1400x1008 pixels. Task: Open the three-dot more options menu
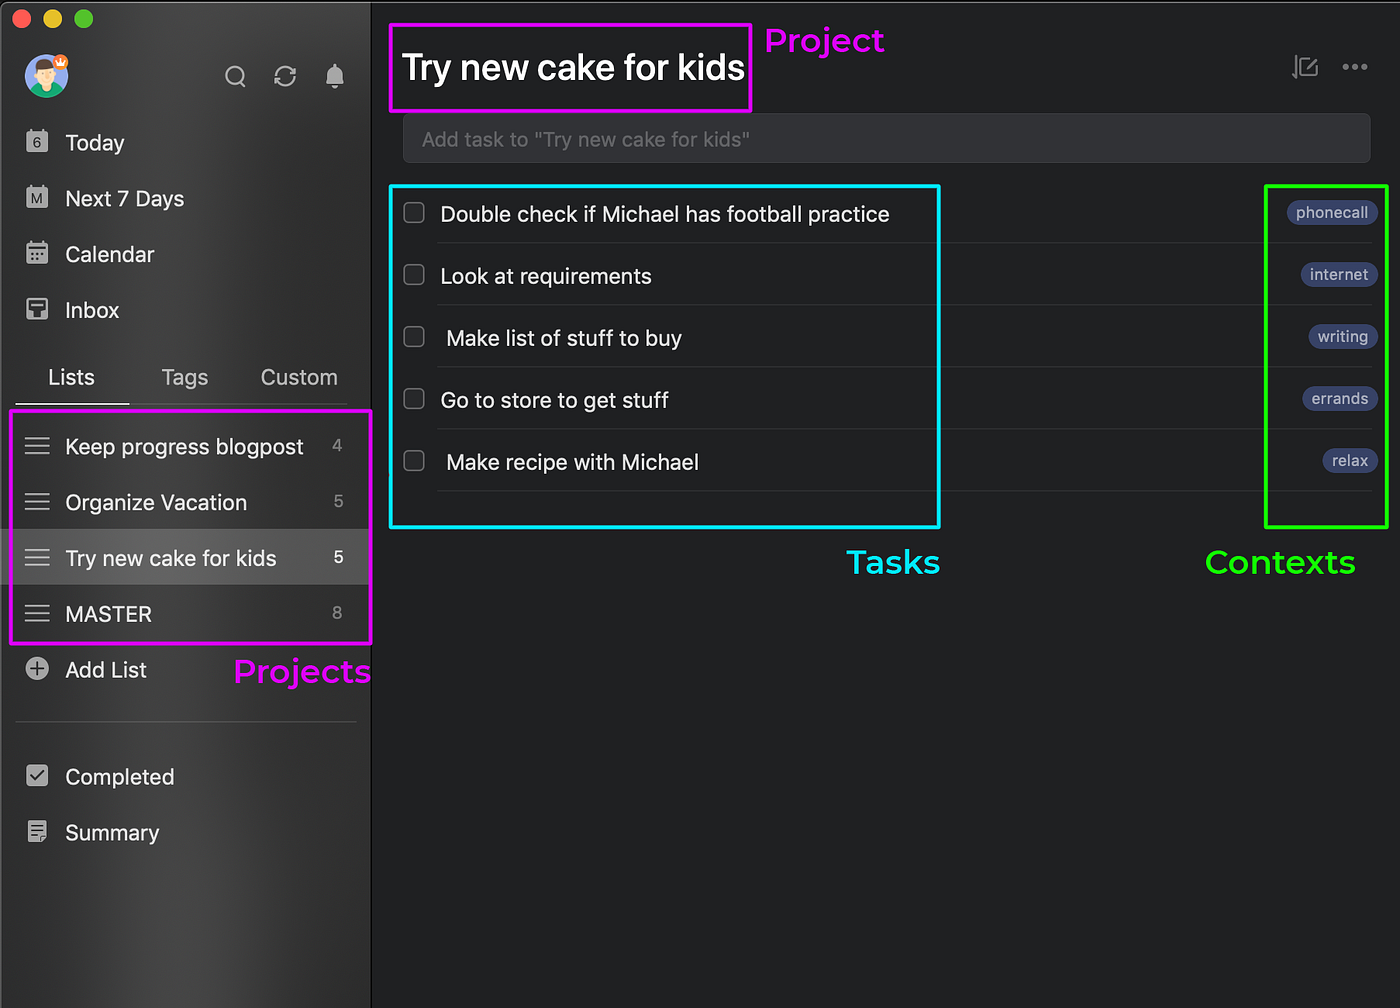tap(1355, 67)
